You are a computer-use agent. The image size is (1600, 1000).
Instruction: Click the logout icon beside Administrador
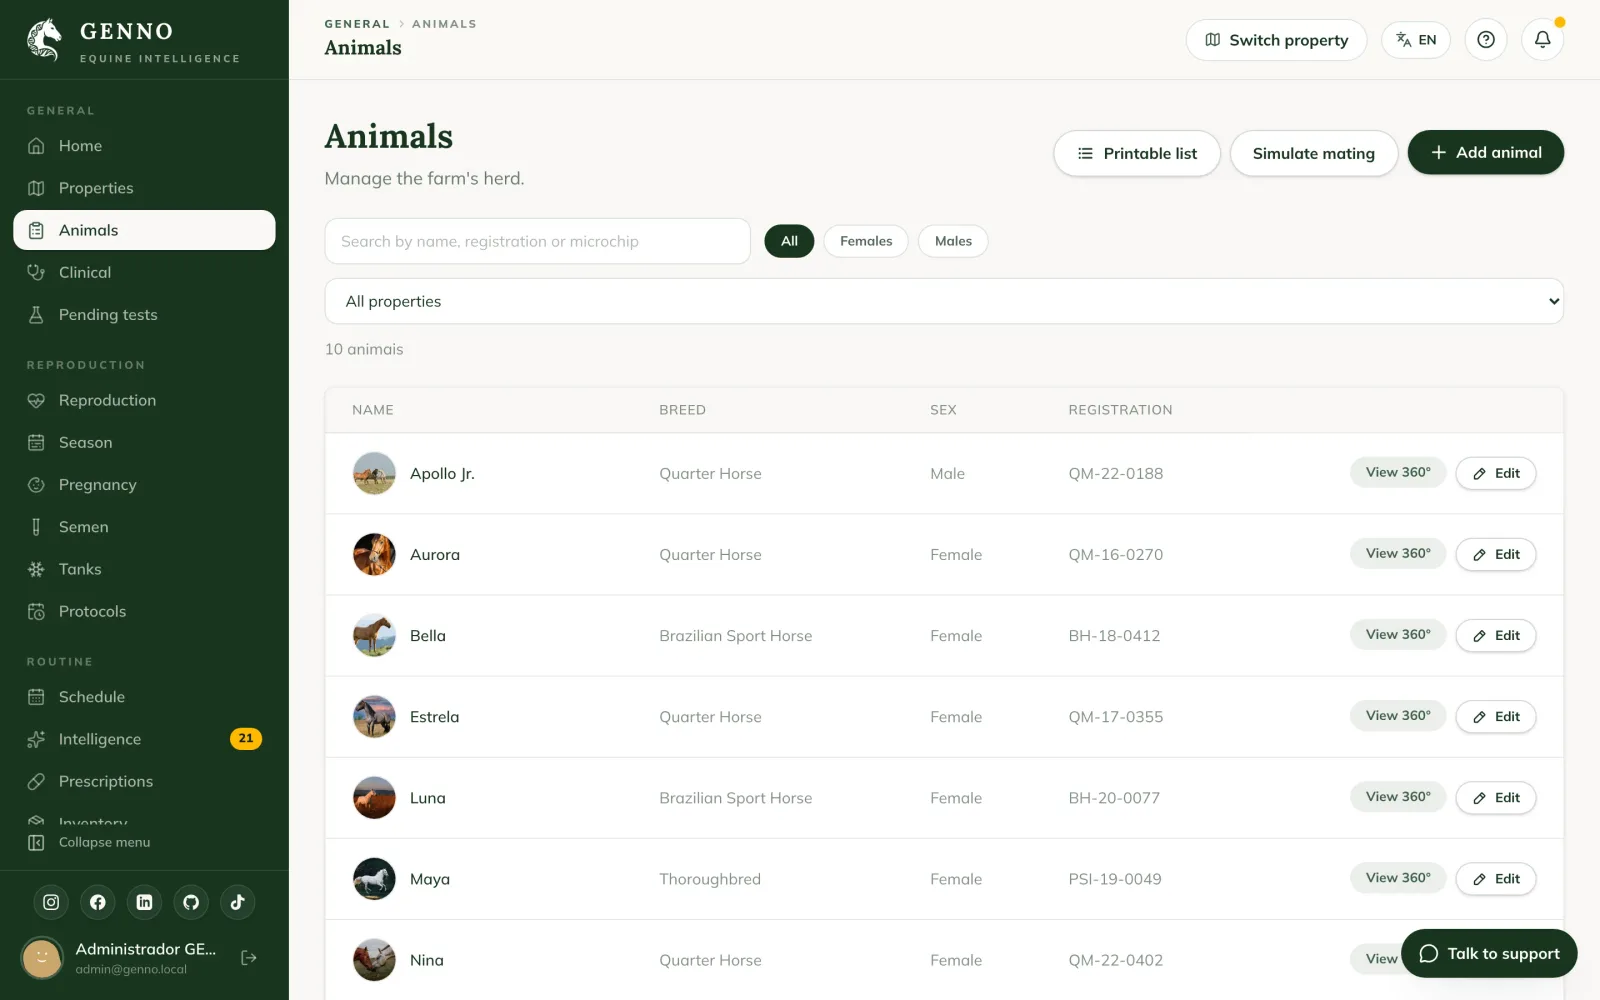pos(249,958)
